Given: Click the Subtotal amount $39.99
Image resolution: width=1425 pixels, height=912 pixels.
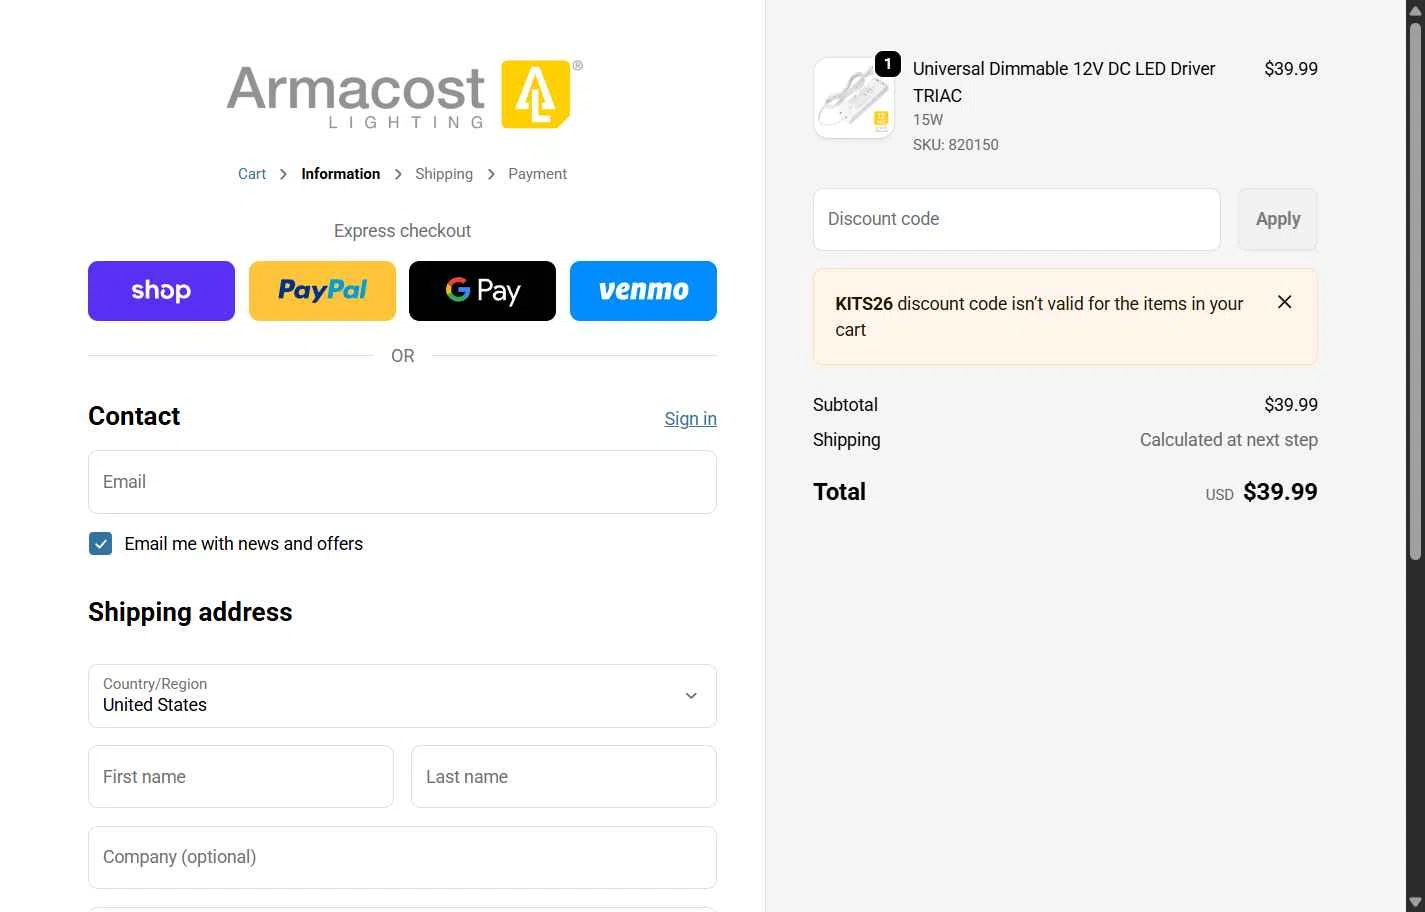Looking at the screenshot, I should click(1291, 405).
